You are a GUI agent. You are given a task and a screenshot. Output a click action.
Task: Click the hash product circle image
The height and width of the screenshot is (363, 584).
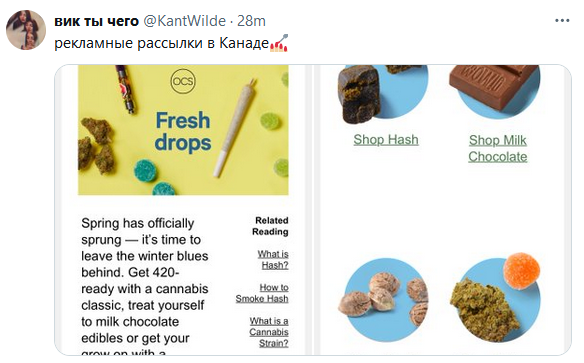click(384, 93)
